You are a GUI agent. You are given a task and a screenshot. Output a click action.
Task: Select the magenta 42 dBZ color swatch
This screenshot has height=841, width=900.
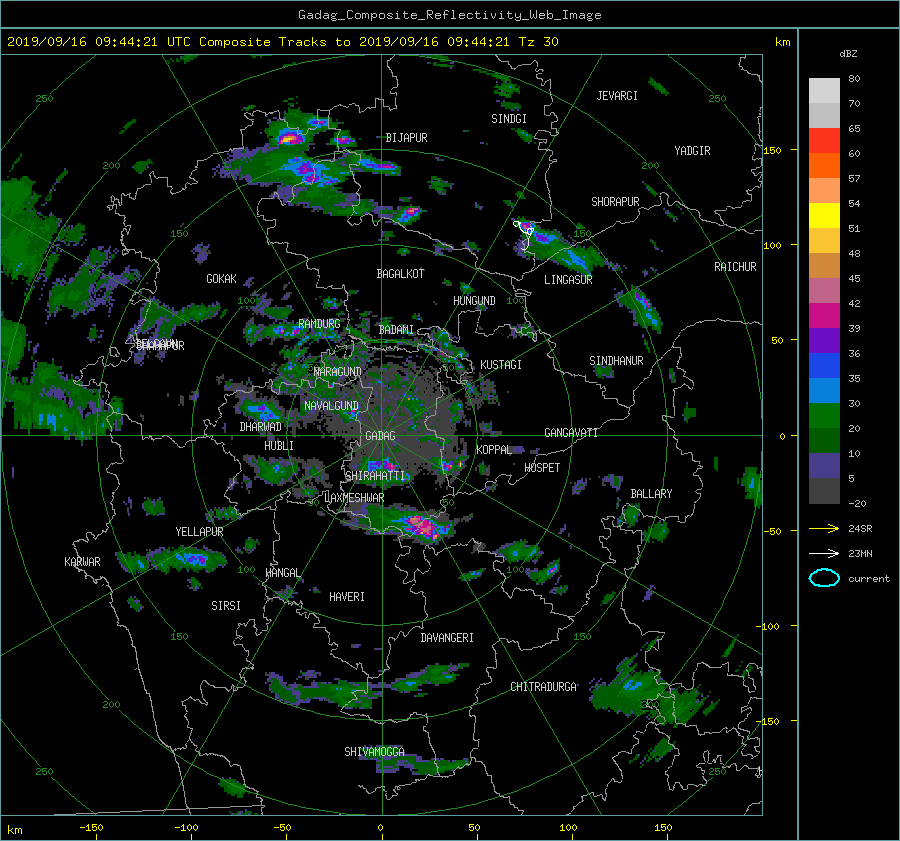824,315
